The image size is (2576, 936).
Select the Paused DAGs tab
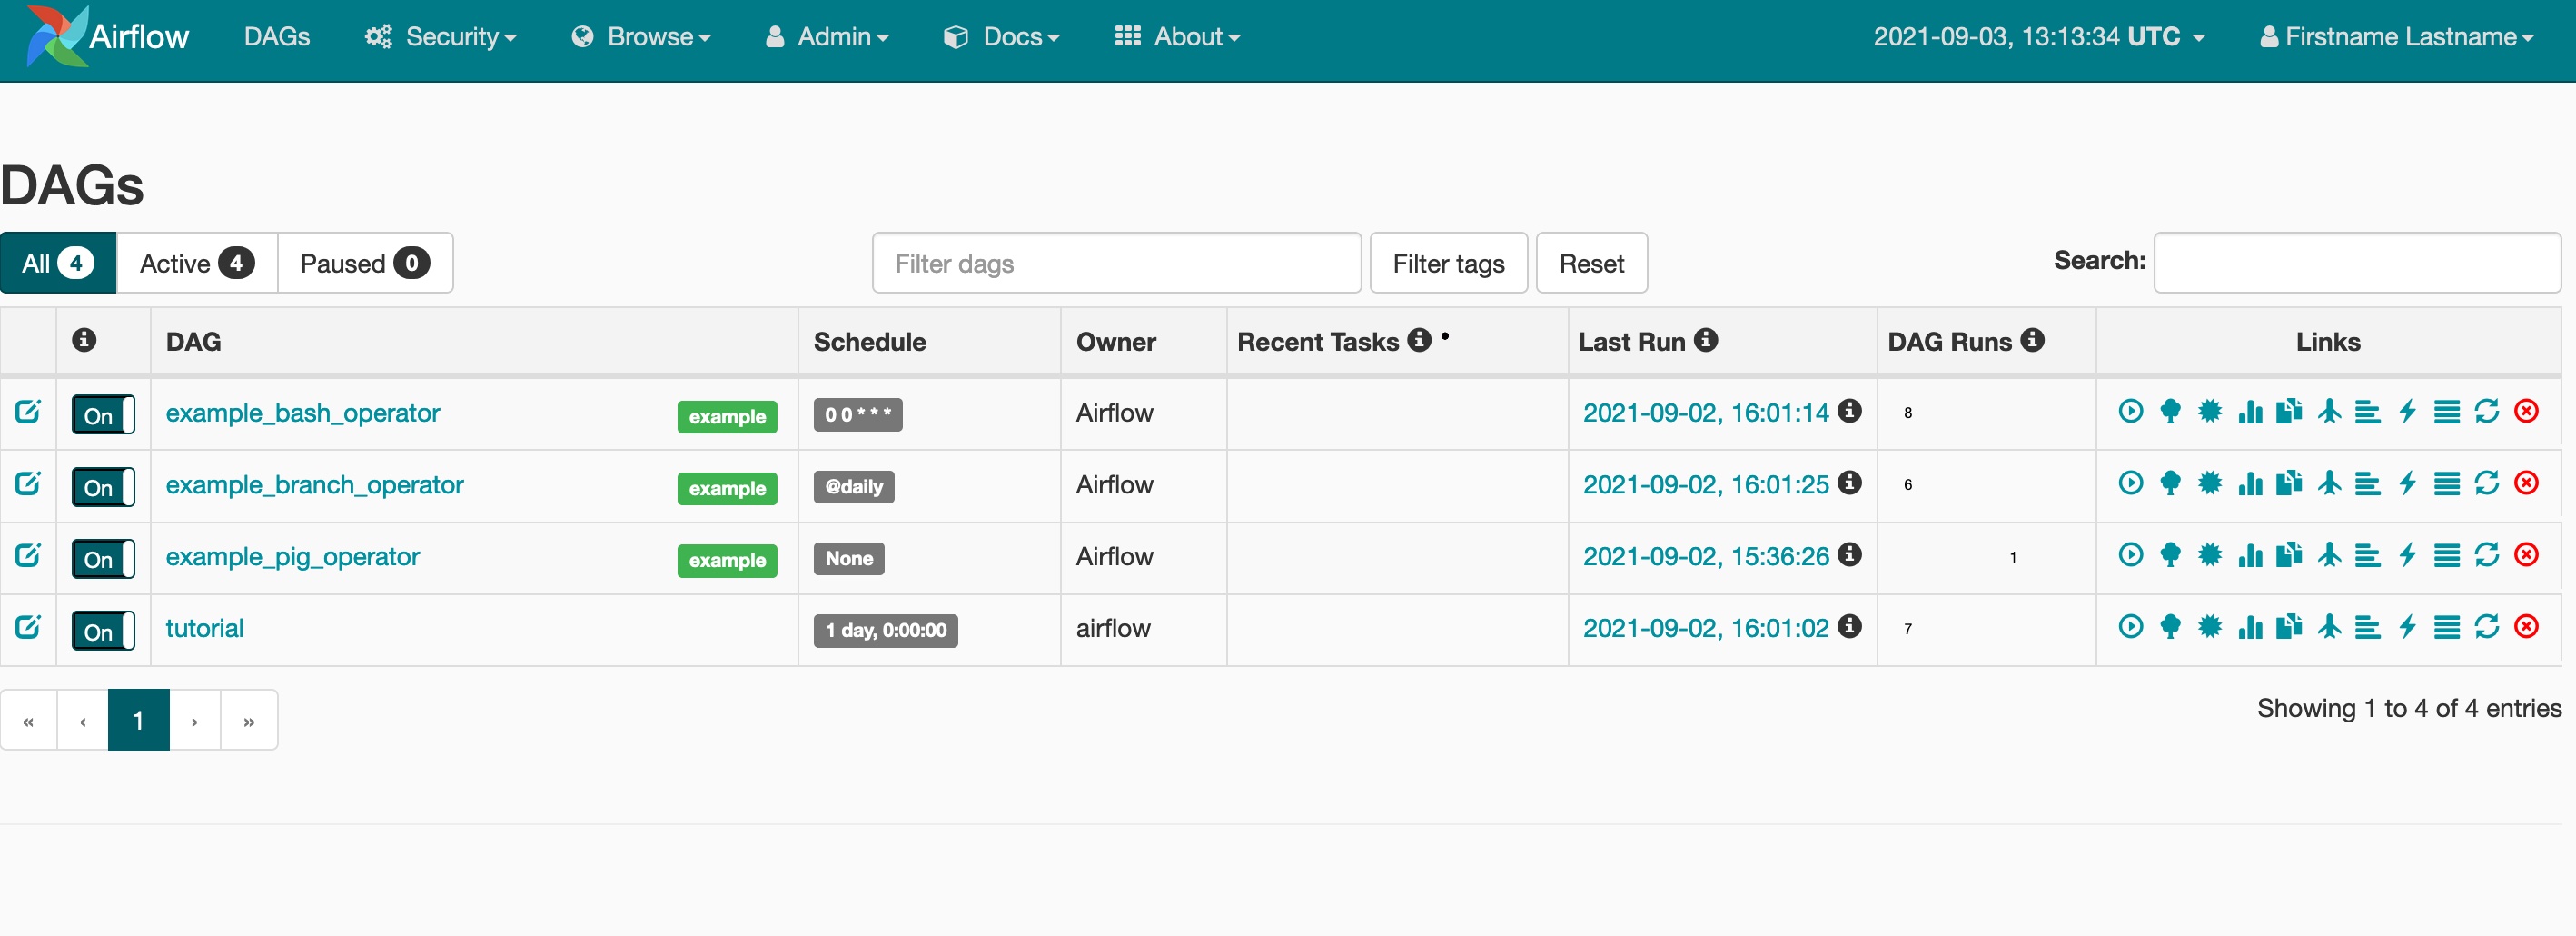tap(365, 263)
